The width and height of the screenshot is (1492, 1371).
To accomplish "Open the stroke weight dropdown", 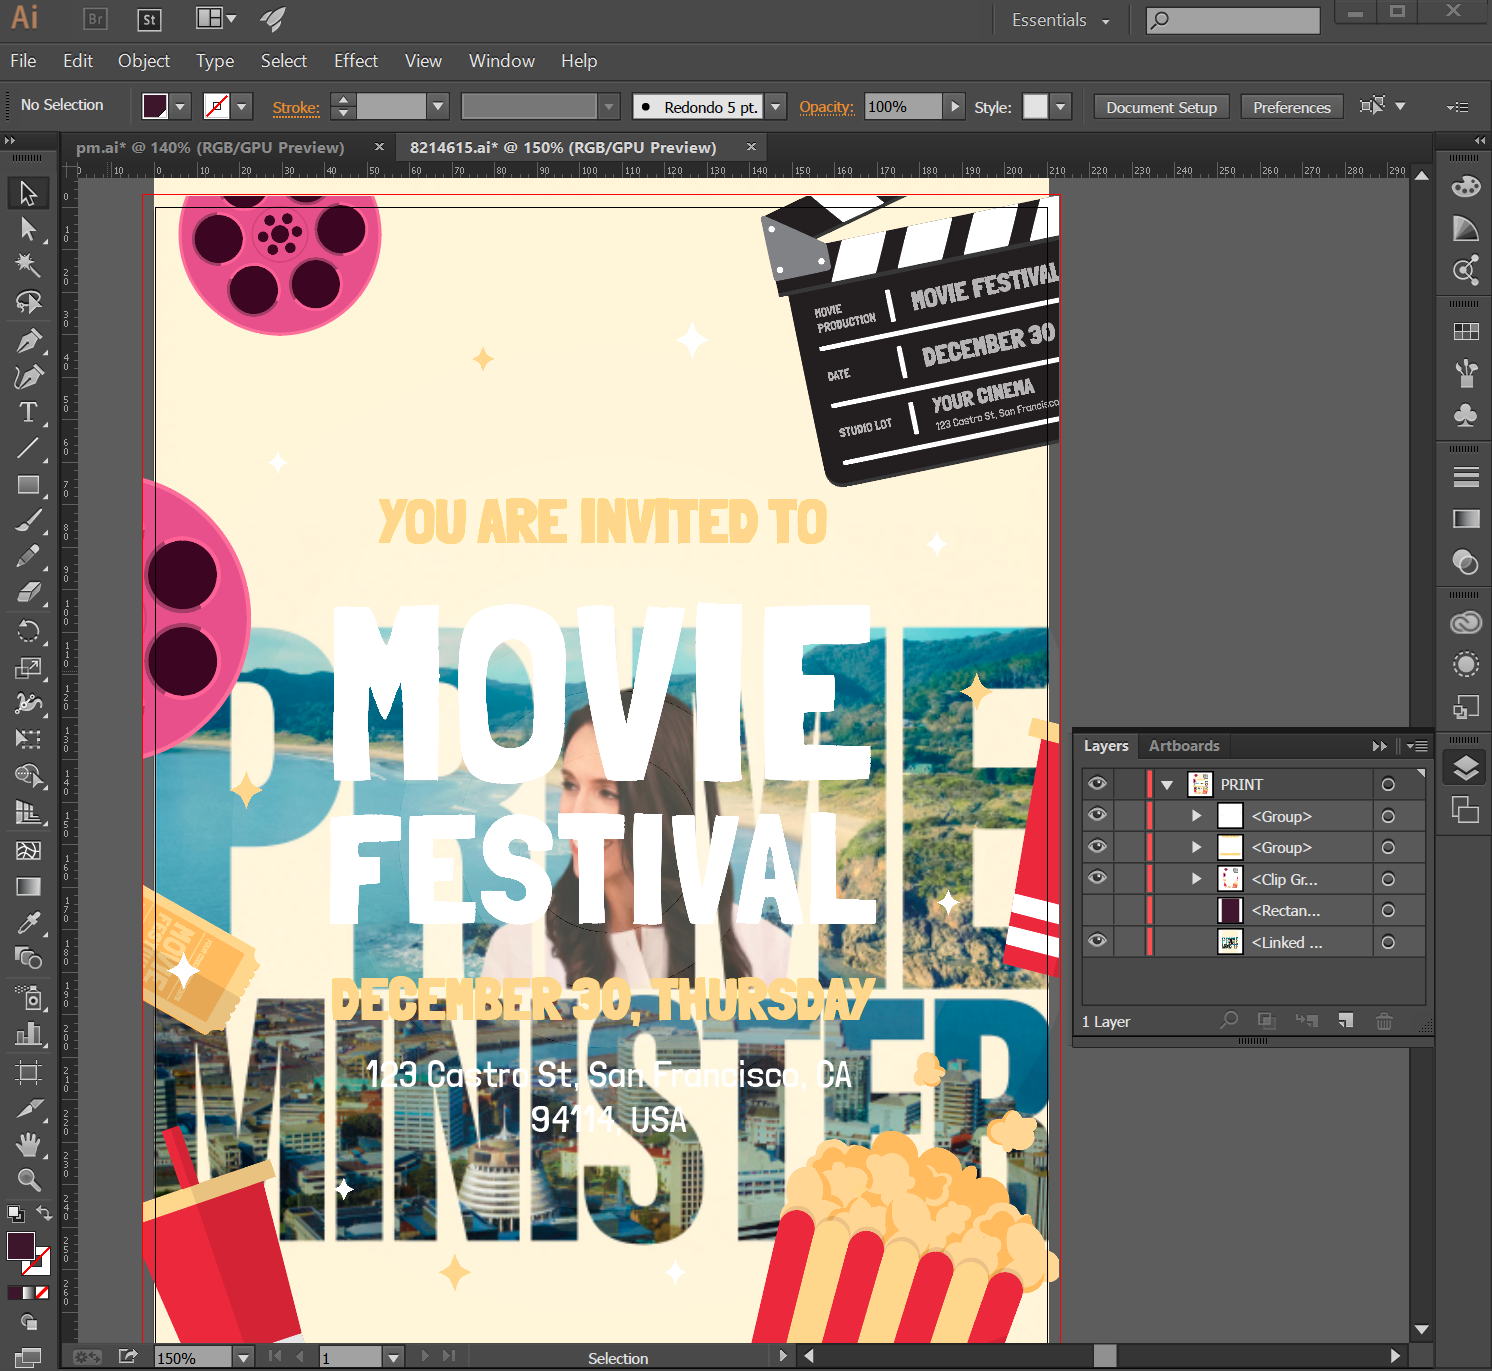I will click(x=438, y=106).
